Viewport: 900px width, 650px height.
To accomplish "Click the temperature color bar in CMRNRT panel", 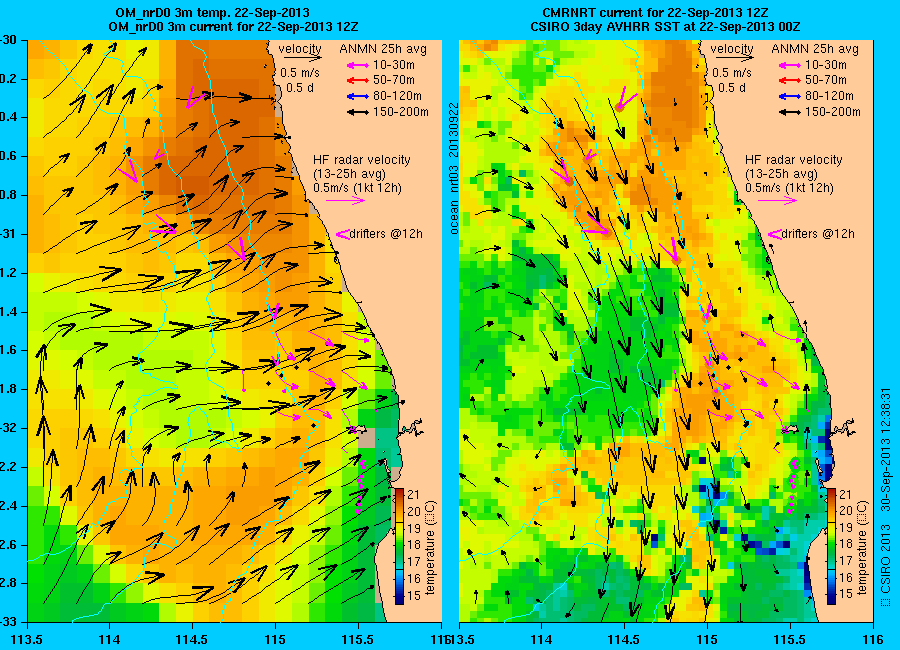I will 832,545.
